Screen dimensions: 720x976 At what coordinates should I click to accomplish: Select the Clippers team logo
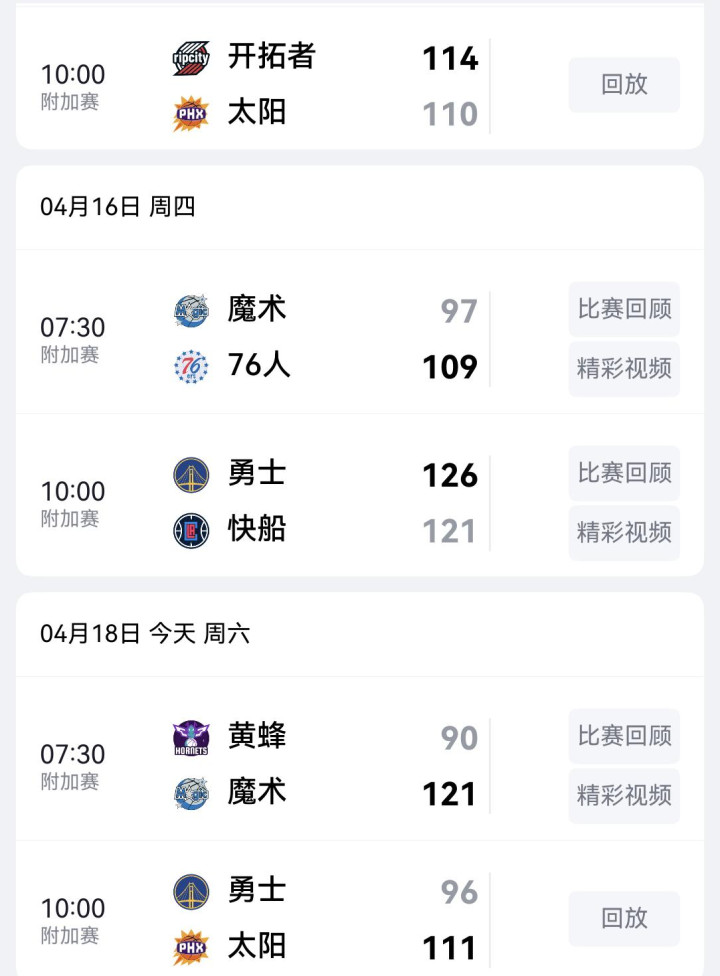[x=191, y=530]
